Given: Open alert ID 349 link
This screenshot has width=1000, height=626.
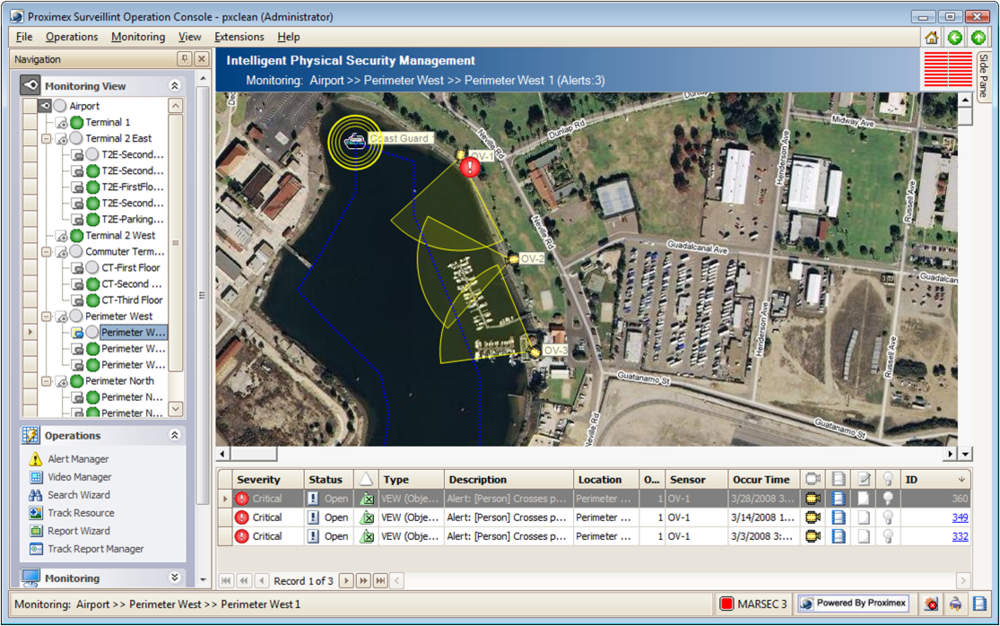Looking at the screenshot, I should [x=959, y=518].
